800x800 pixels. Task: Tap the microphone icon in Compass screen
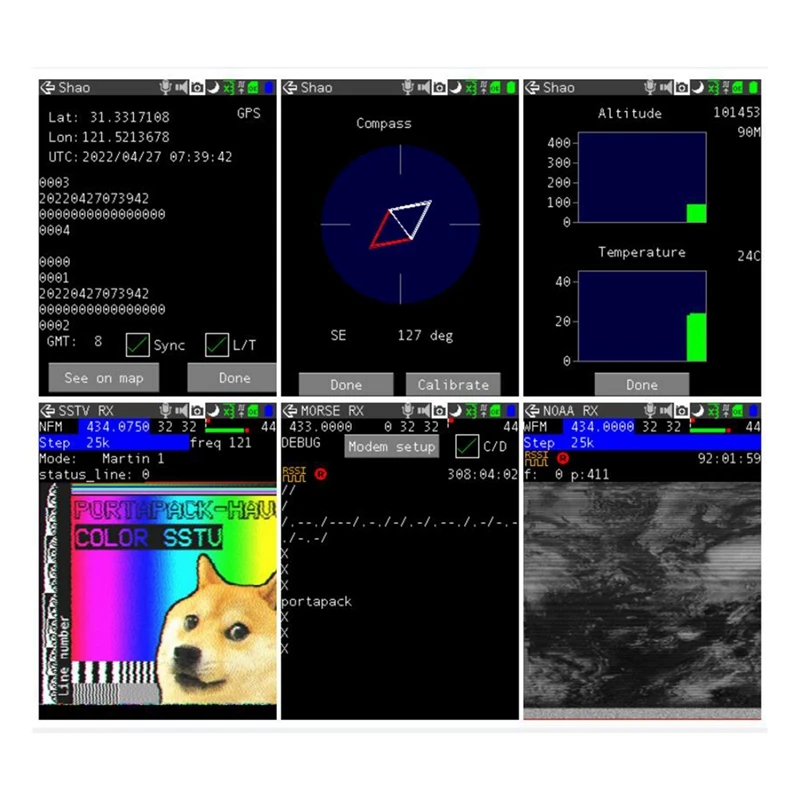[407, 88]
